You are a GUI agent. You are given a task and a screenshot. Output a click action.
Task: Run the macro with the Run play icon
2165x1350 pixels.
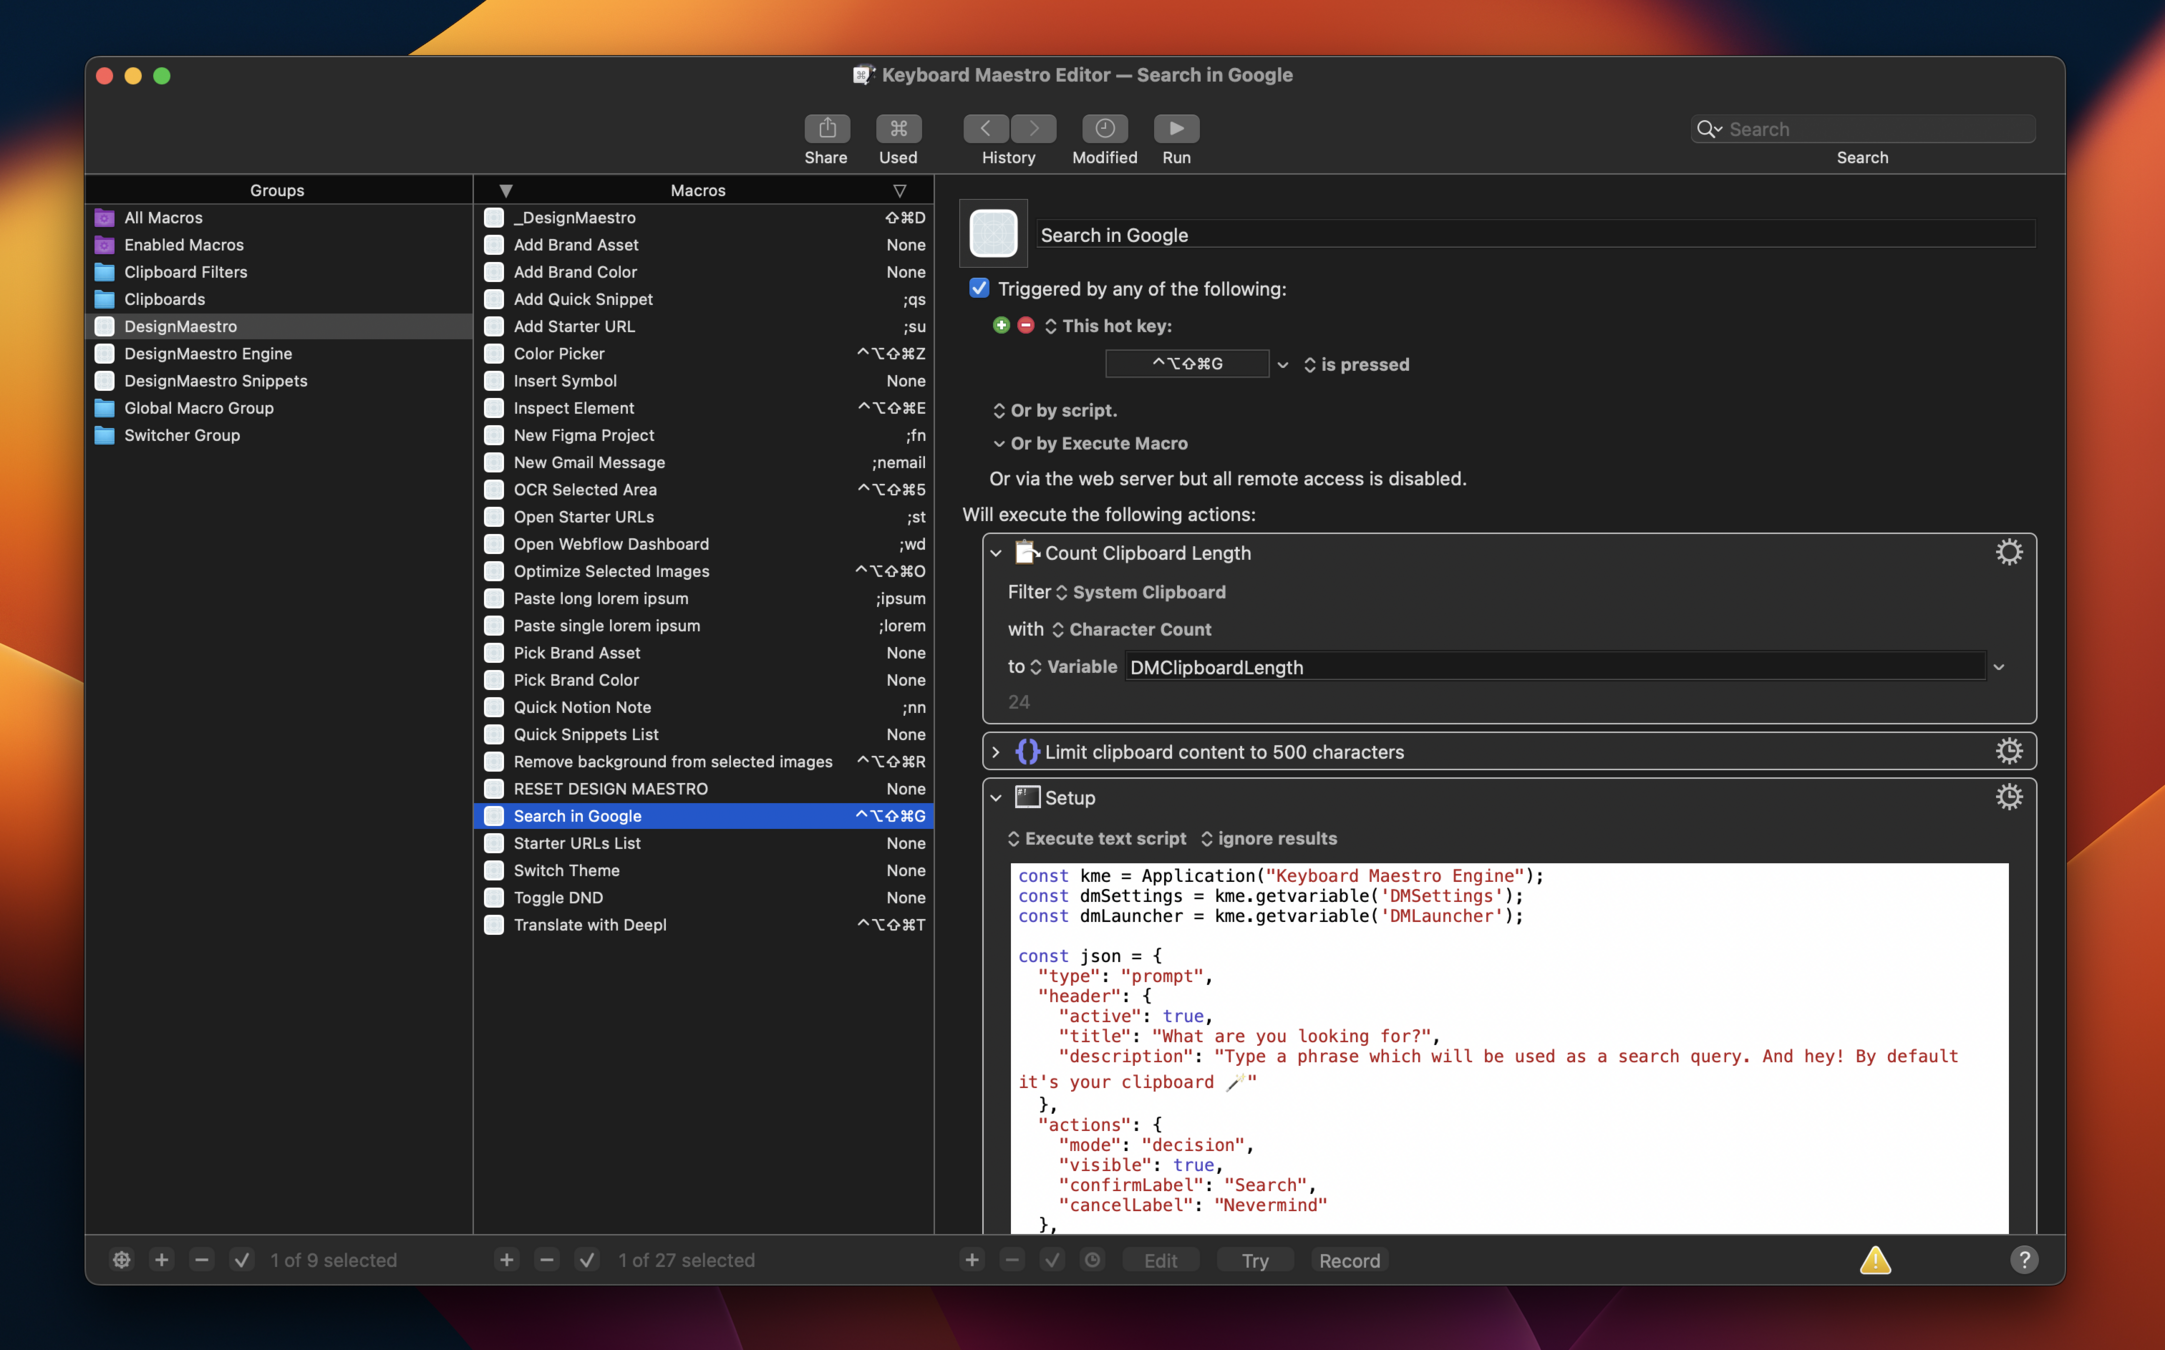(1176, 128)
